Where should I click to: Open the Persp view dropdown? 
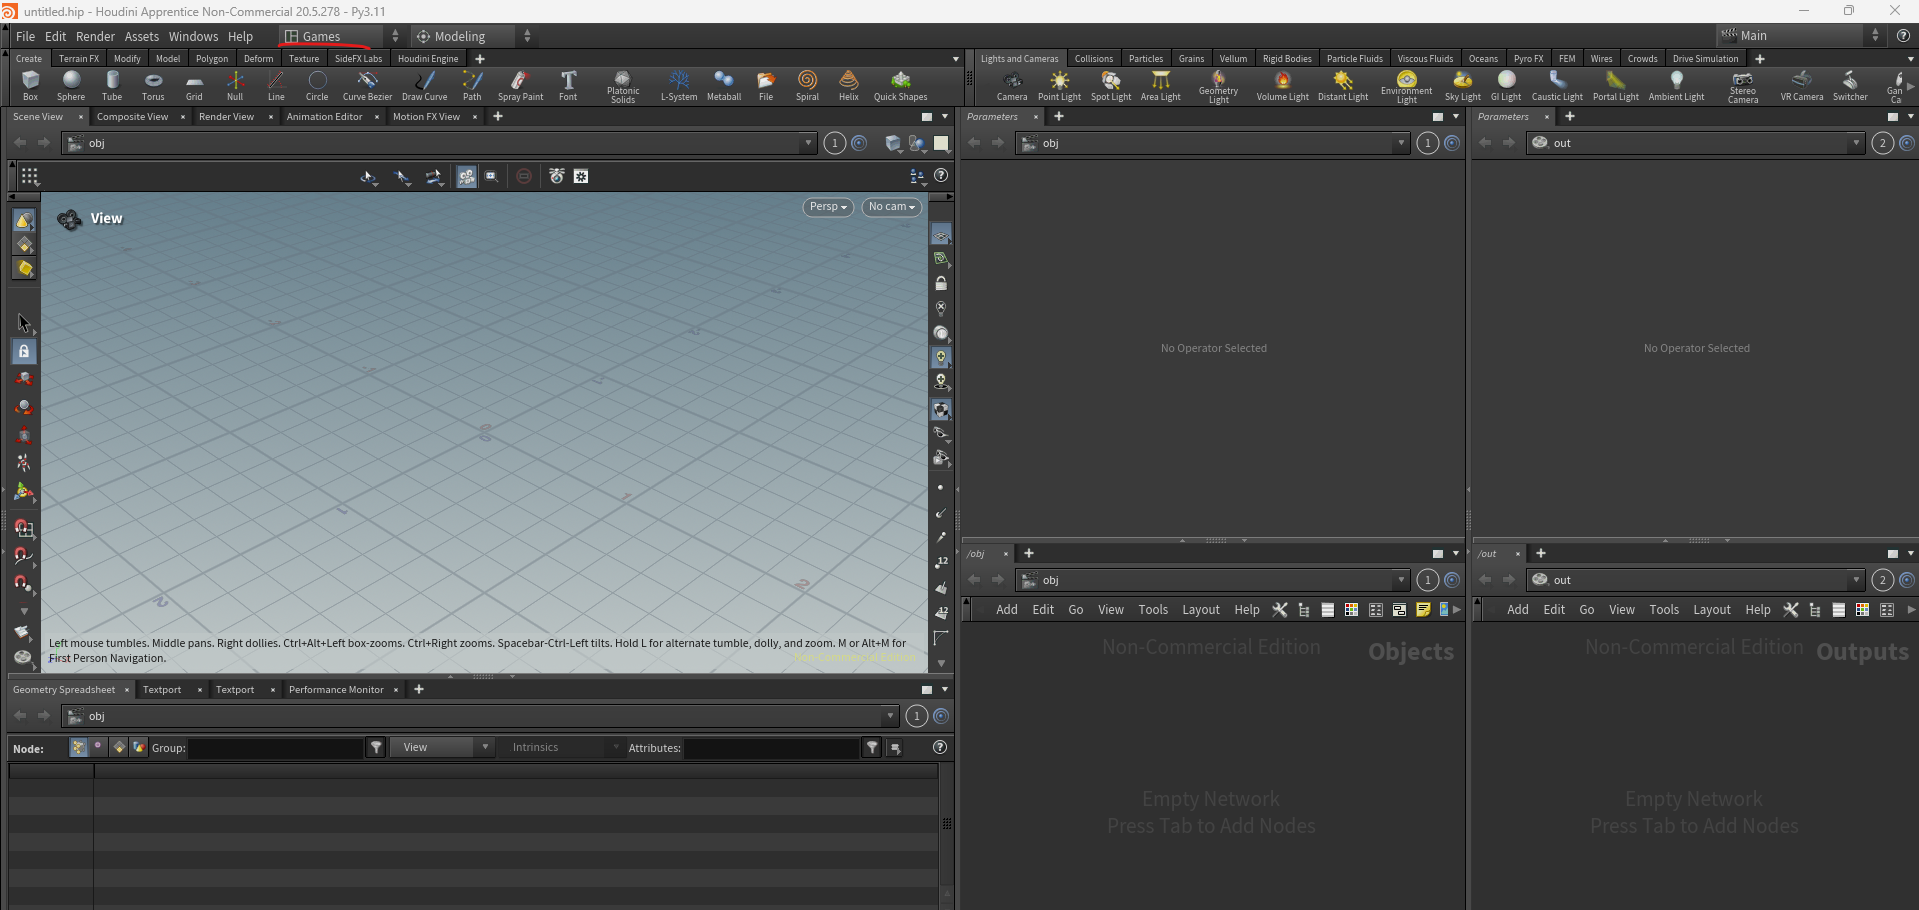click(828, 207)
